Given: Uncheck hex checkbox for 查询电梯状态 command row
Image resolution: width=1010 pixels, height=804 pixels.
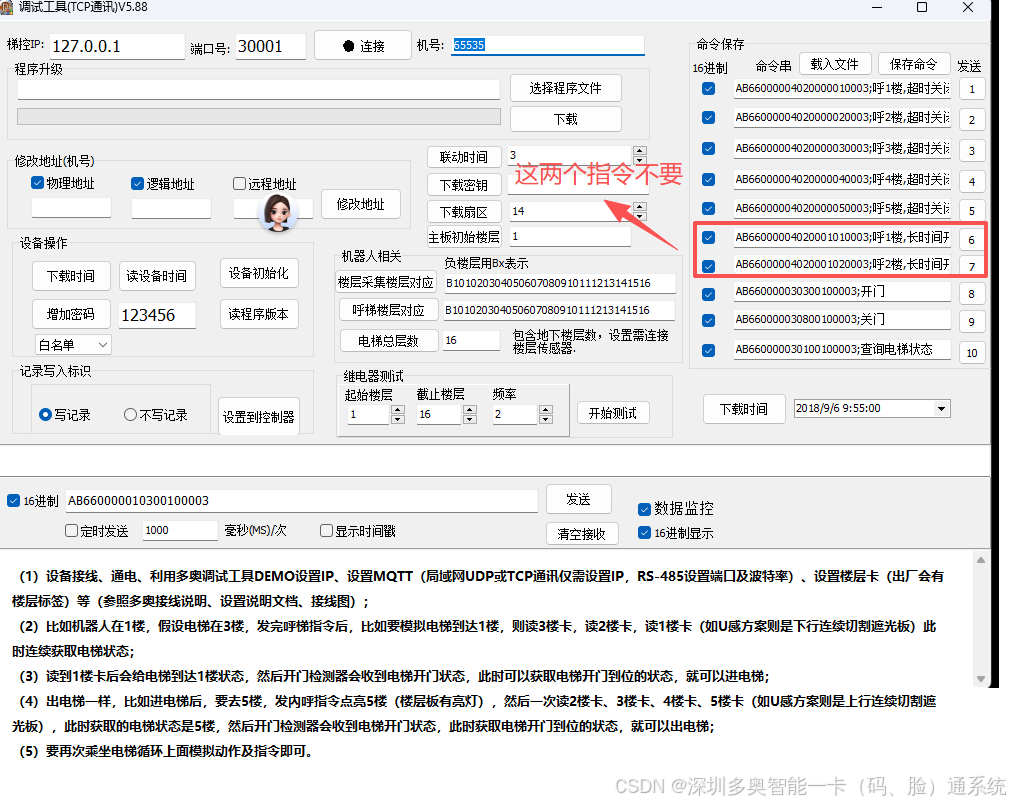Looking at the screenshot, I should 709,350.
